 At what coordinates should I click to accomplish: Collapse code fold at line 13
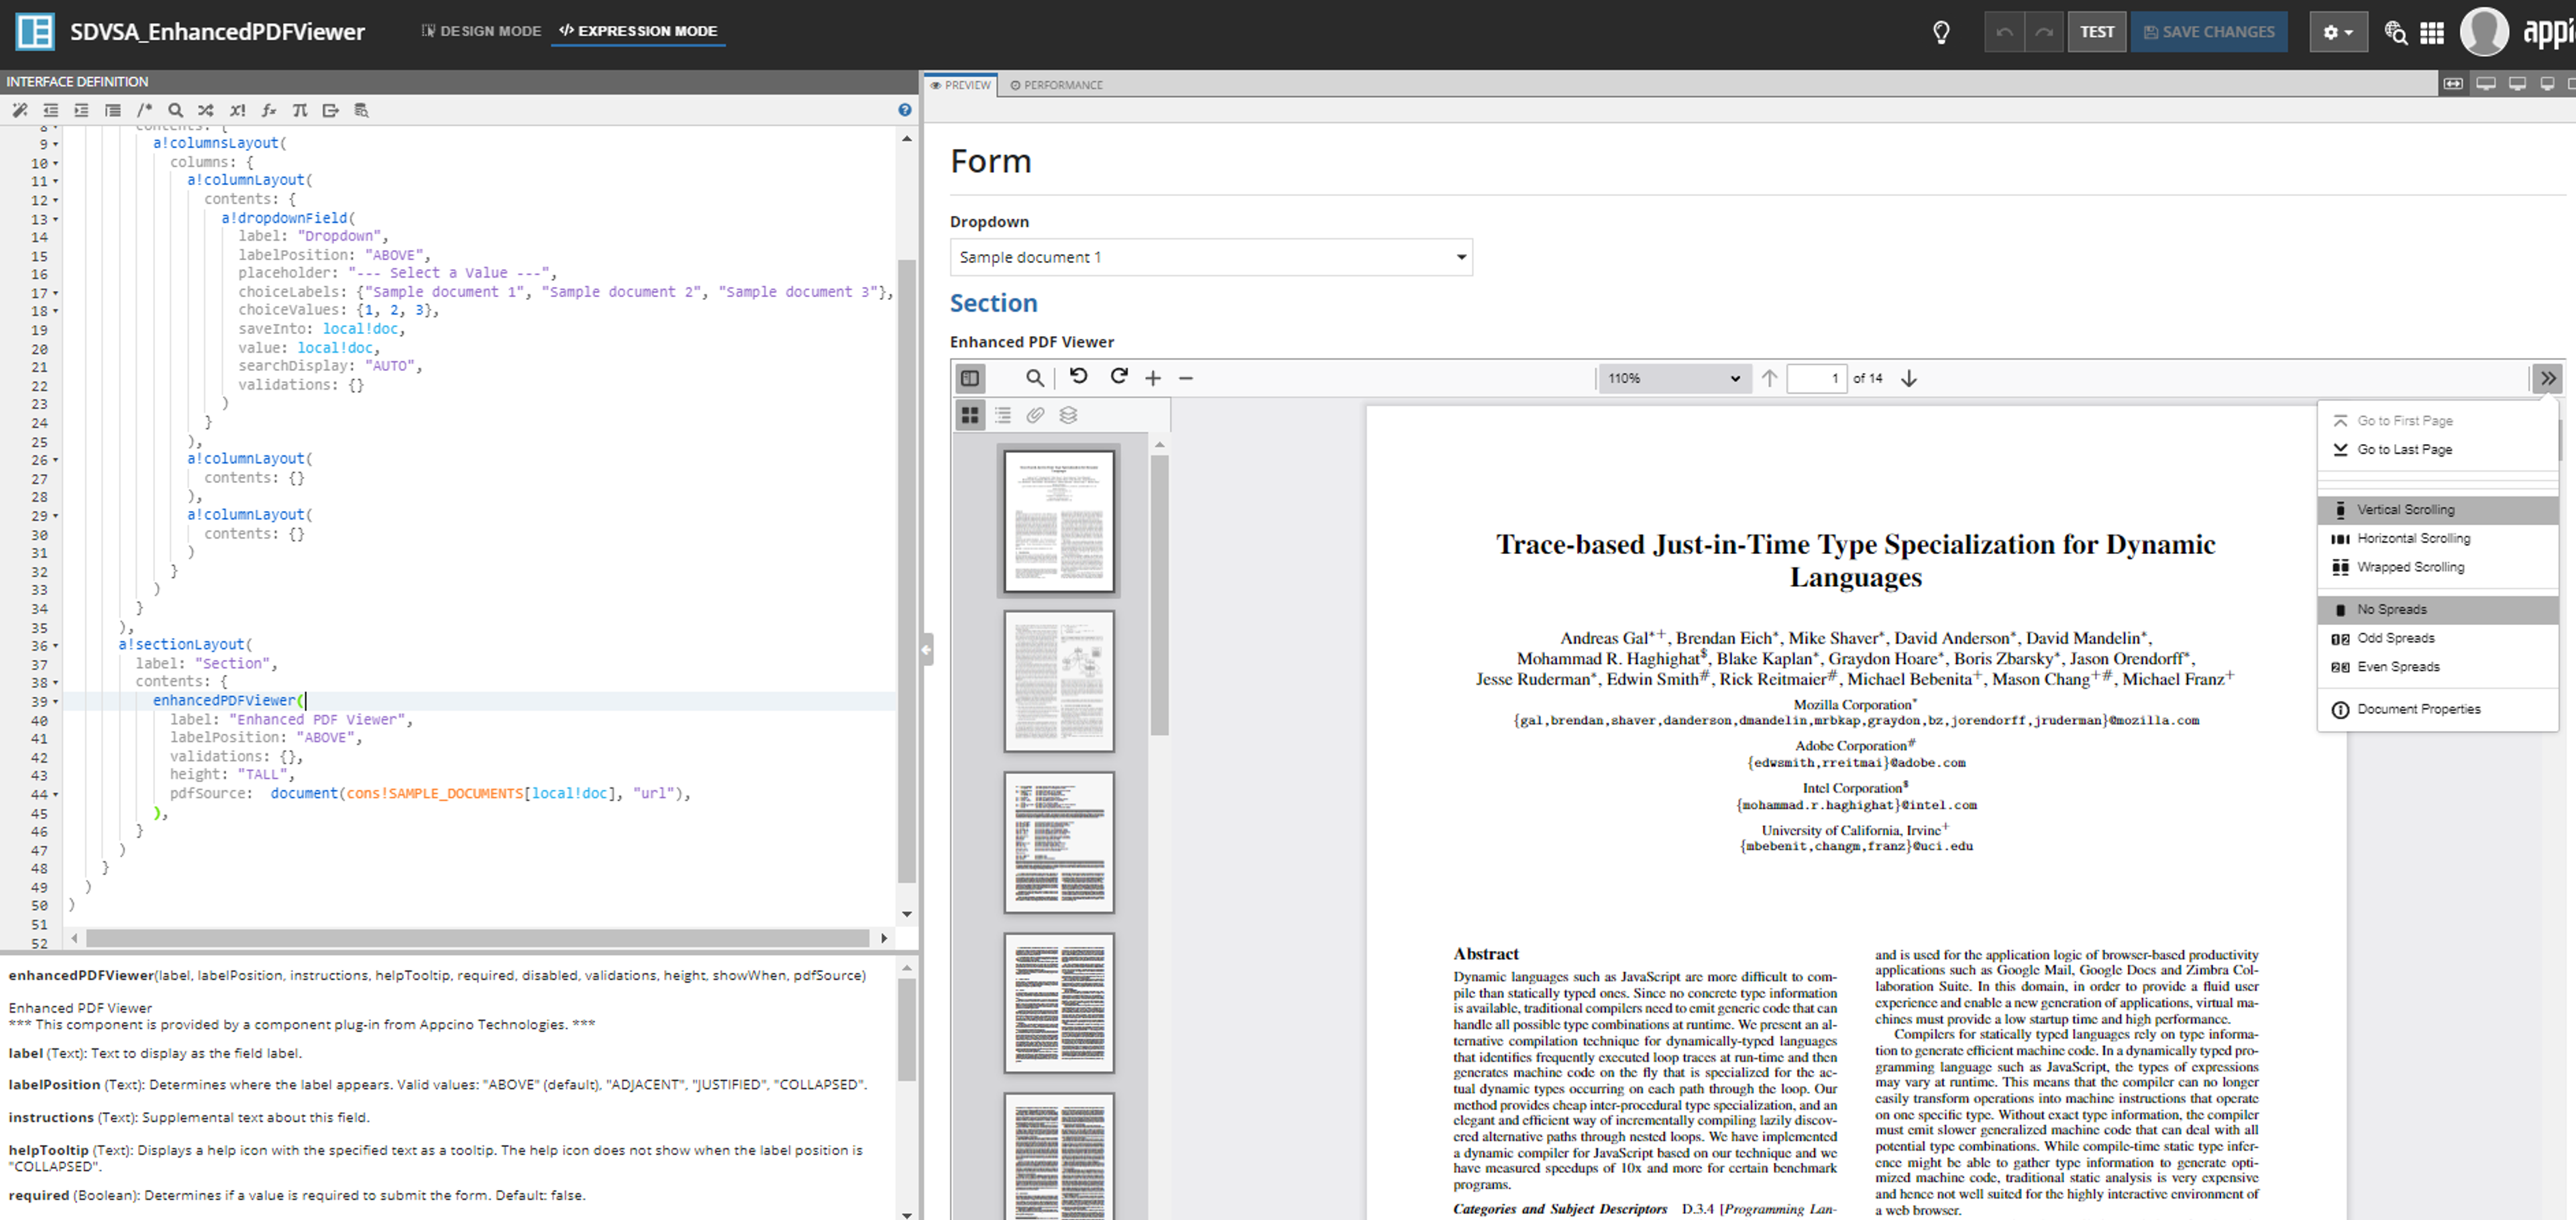[x=56, y=219]
